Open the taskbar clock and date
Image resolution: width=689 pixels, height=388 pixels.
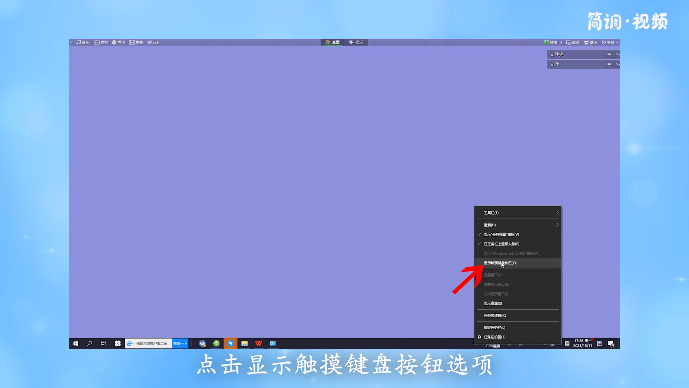pos(584,343)
